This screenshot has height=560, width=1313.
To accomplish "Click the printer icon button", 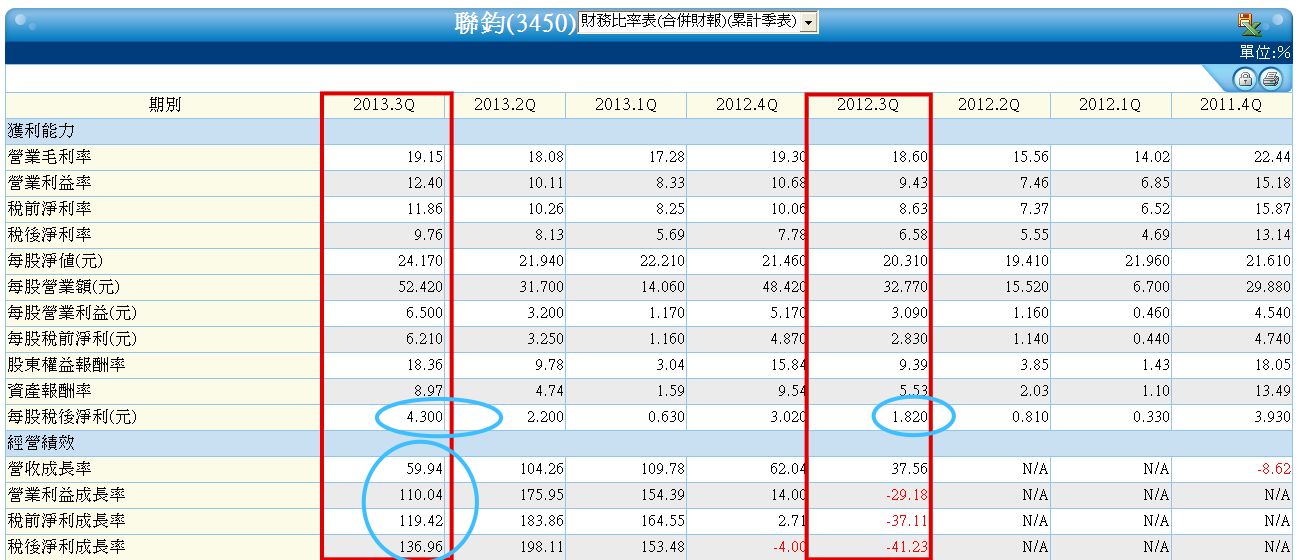I will pos(1271,80).
